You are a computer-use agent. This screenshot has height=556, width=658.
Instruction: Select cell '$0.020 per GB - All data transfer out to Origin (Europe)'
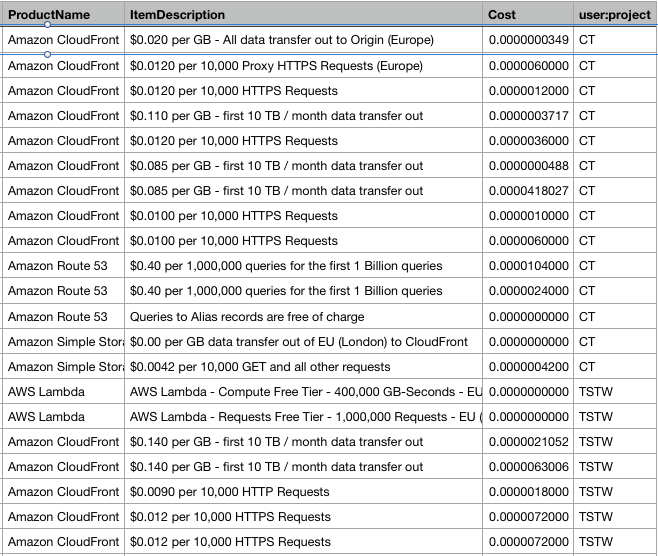pyautogui.click(x=303, y=40)
